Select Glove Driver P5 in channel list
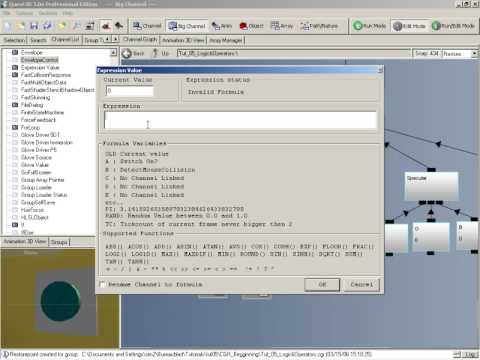 click(x=39, y=150)
